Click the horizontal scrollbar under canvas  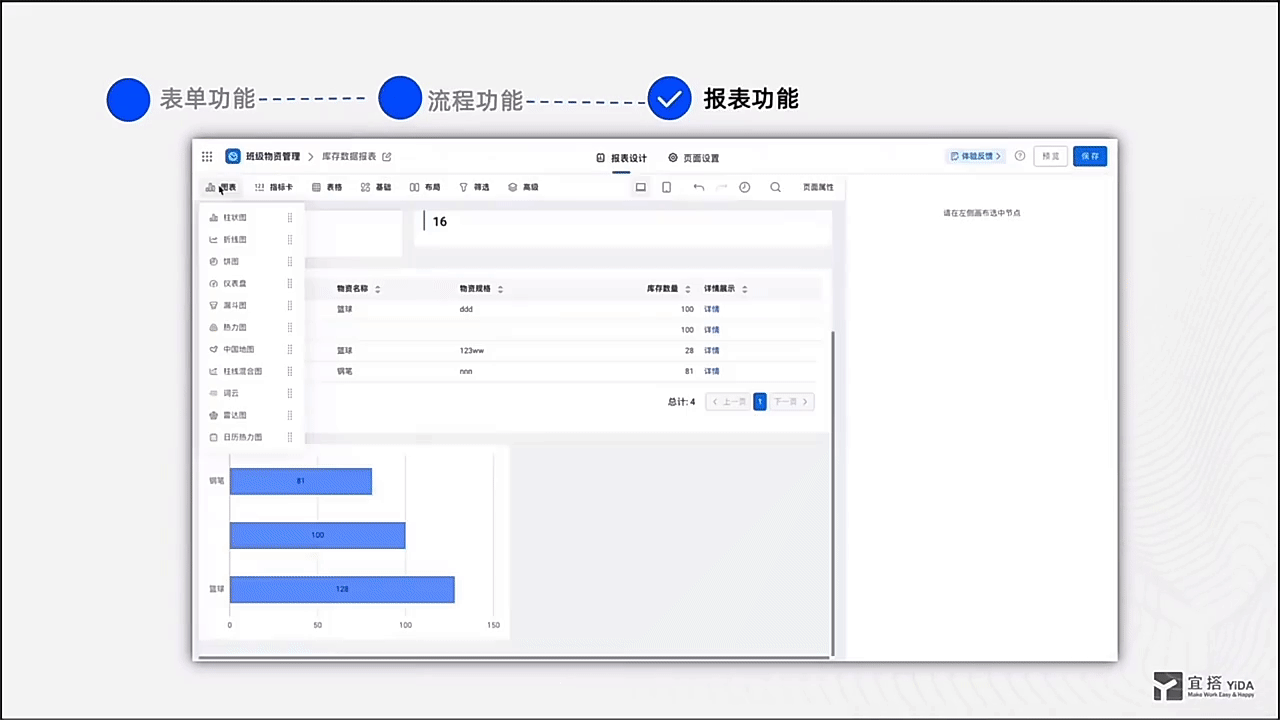[514, 658]
